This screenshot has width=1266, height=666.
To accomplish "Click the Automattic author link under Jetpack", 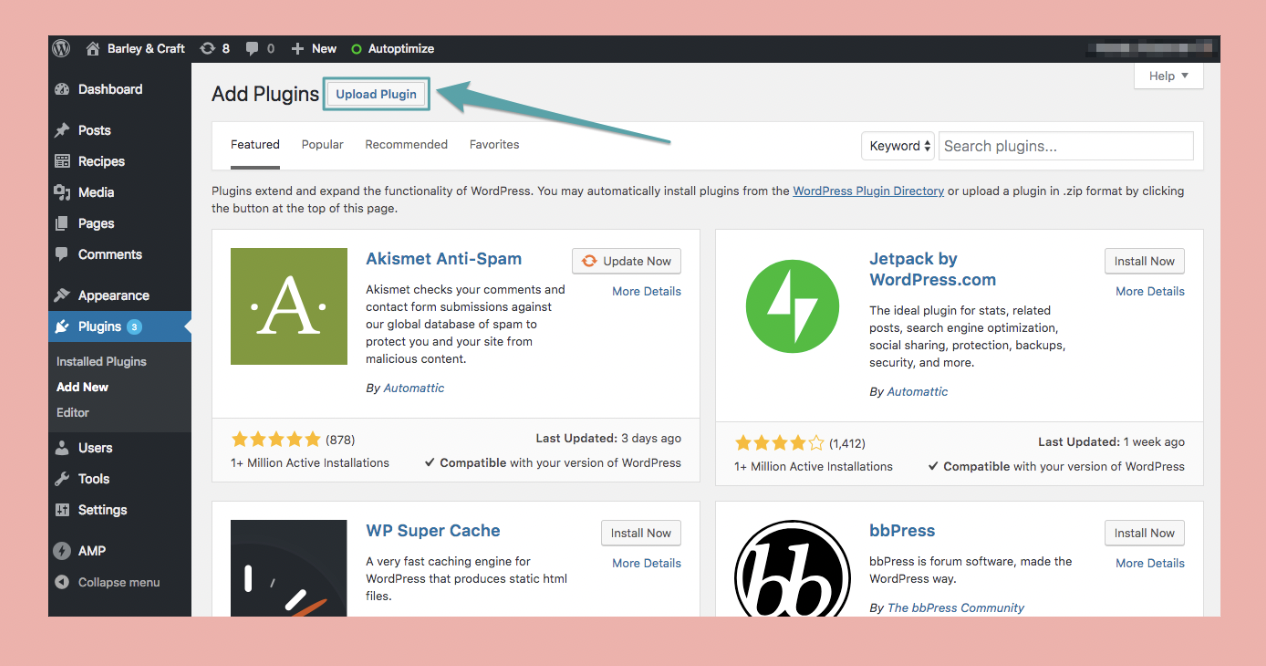I will tap(918, 392).
